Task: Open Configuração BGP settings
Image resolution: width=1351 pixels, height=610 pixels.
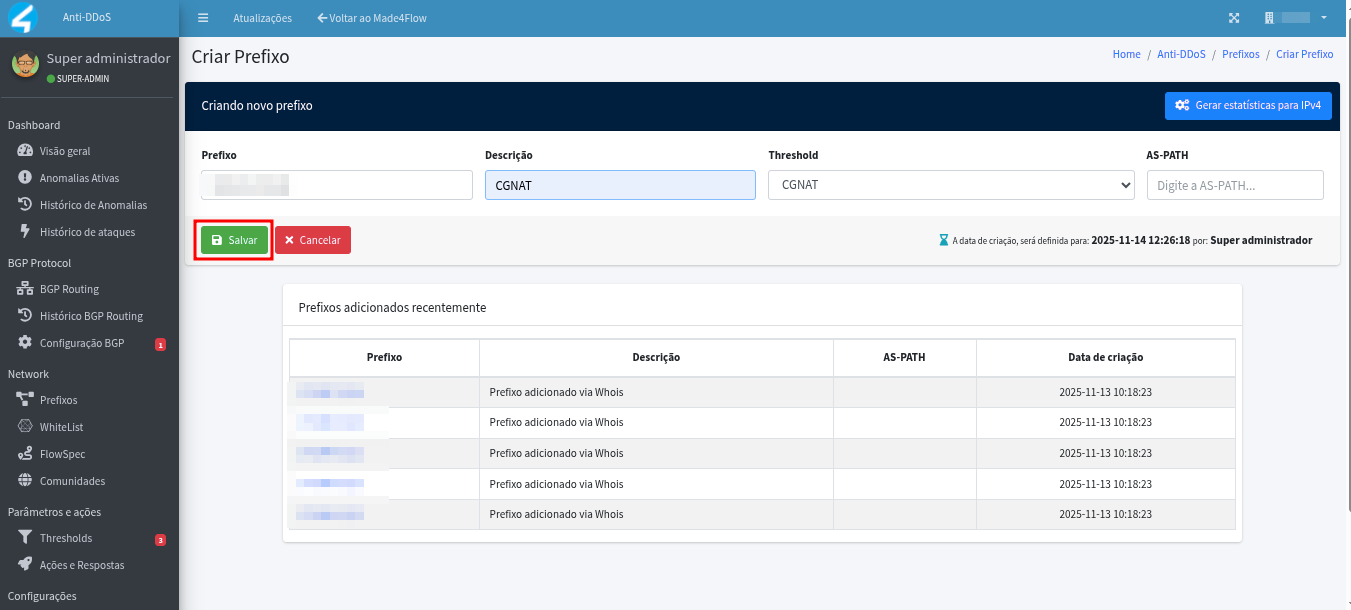Action: [x=82, y=343]
